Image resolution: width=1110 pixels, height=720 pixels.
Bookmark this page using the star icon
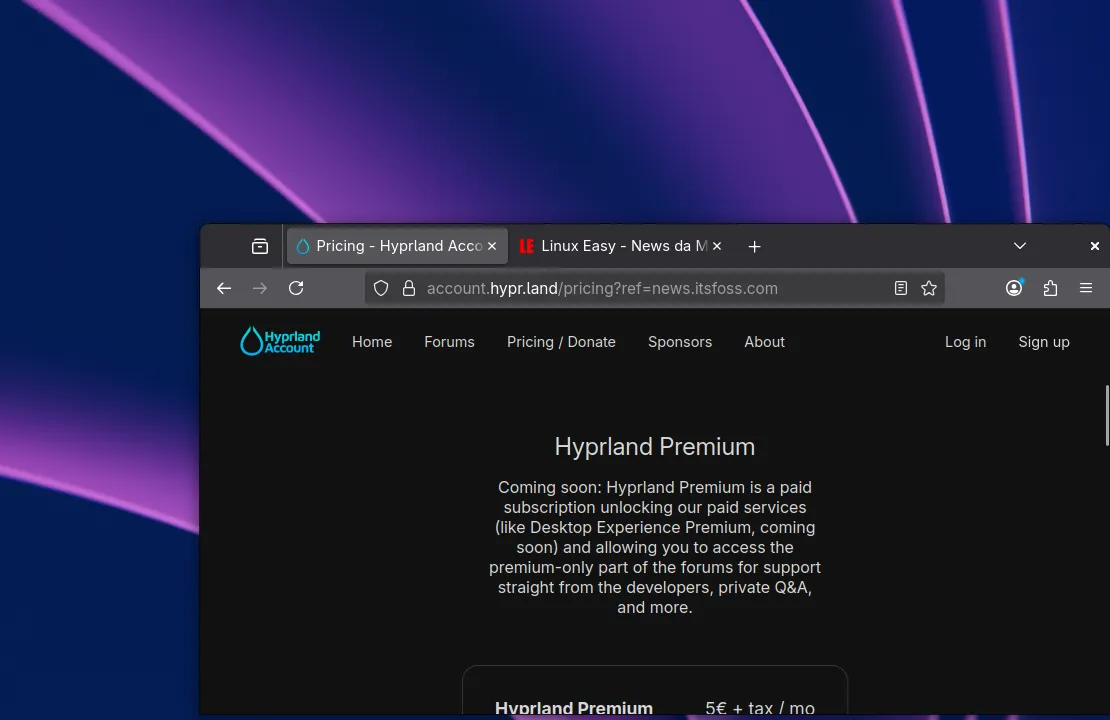(x=929, y=288)
